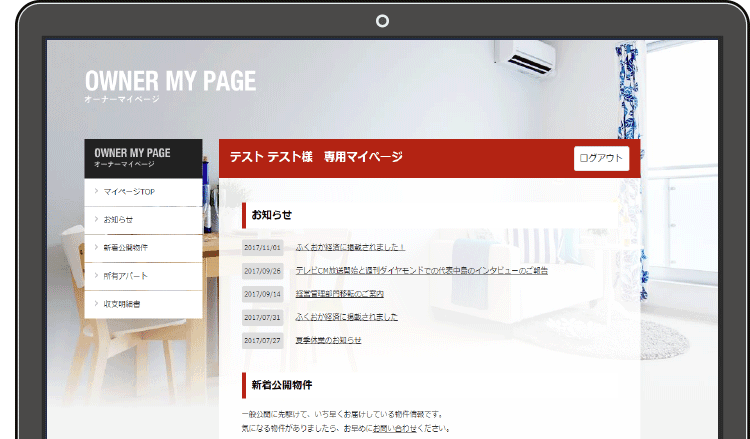Select 新着公開物件 in the sidebar menu
This screenshot has width=750, height=439.
(143, 248)
